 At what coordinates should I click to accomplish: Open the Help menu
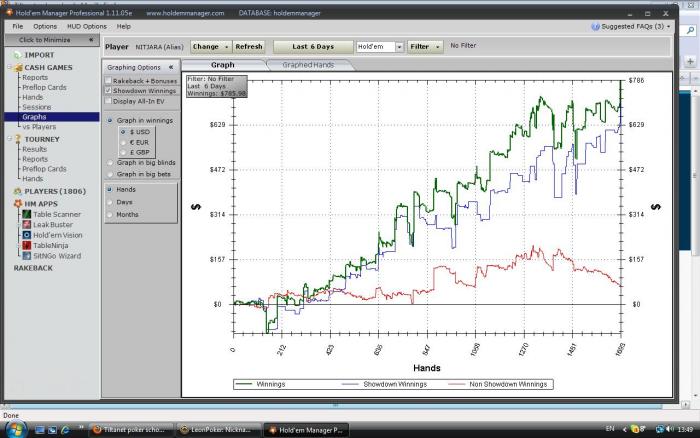pos(123,26)
